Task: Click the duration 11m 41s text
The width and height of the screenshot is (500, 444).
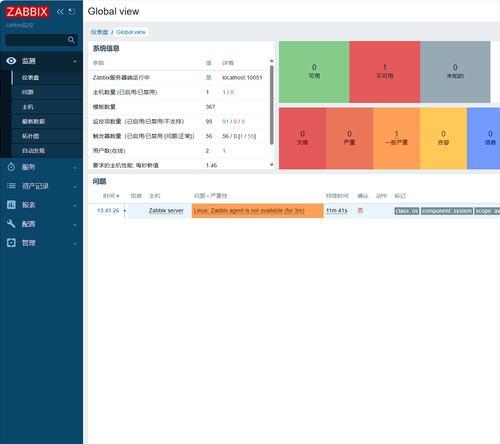Action: click(337, 211)
